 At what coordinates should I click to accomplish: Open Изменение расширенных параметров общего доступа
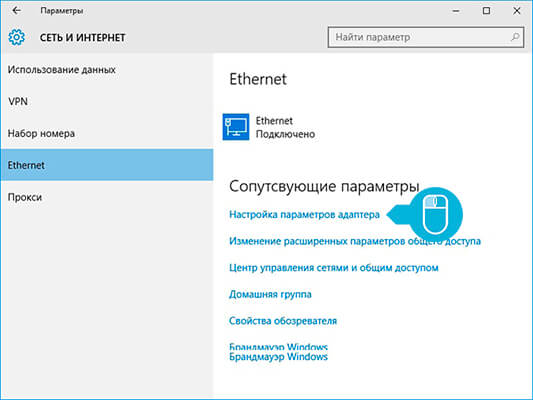point(355,241)
